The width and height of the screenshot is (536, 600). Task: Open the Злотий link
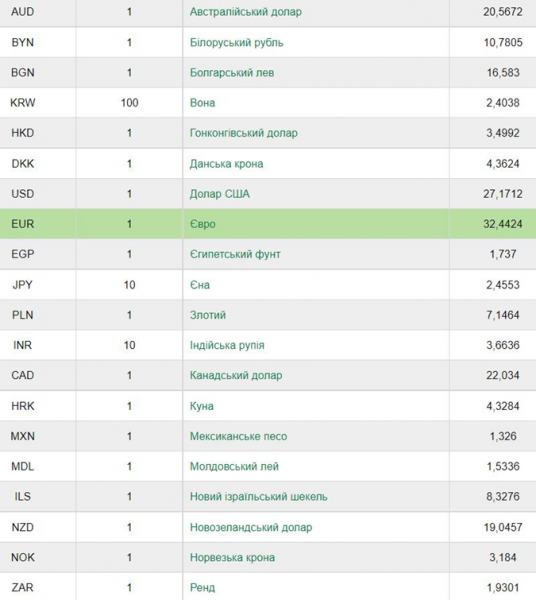[208, 315]
